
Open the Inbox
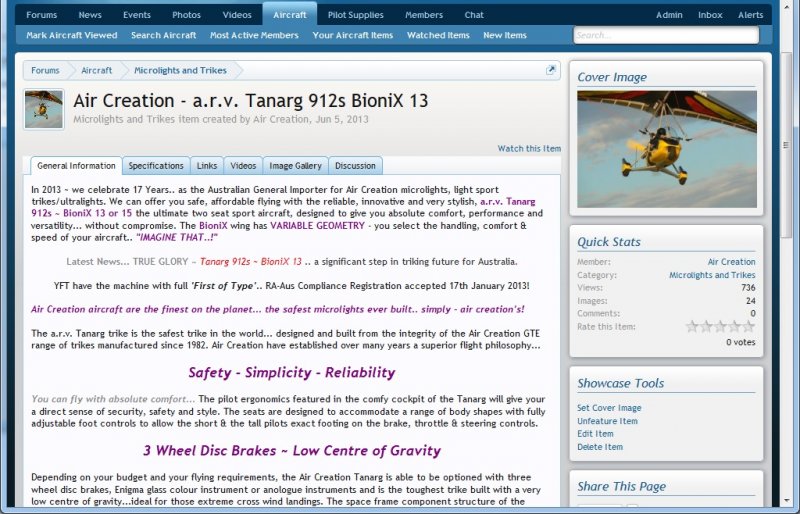(710, 15)
